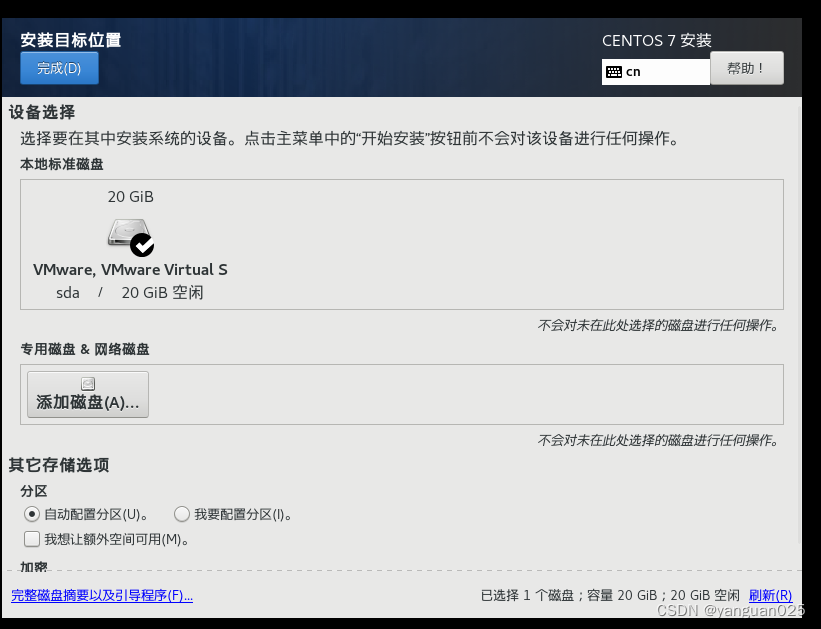821x629 pixels.
Task: Click the checkmark on the selected disk
Action: pos(143,244)
